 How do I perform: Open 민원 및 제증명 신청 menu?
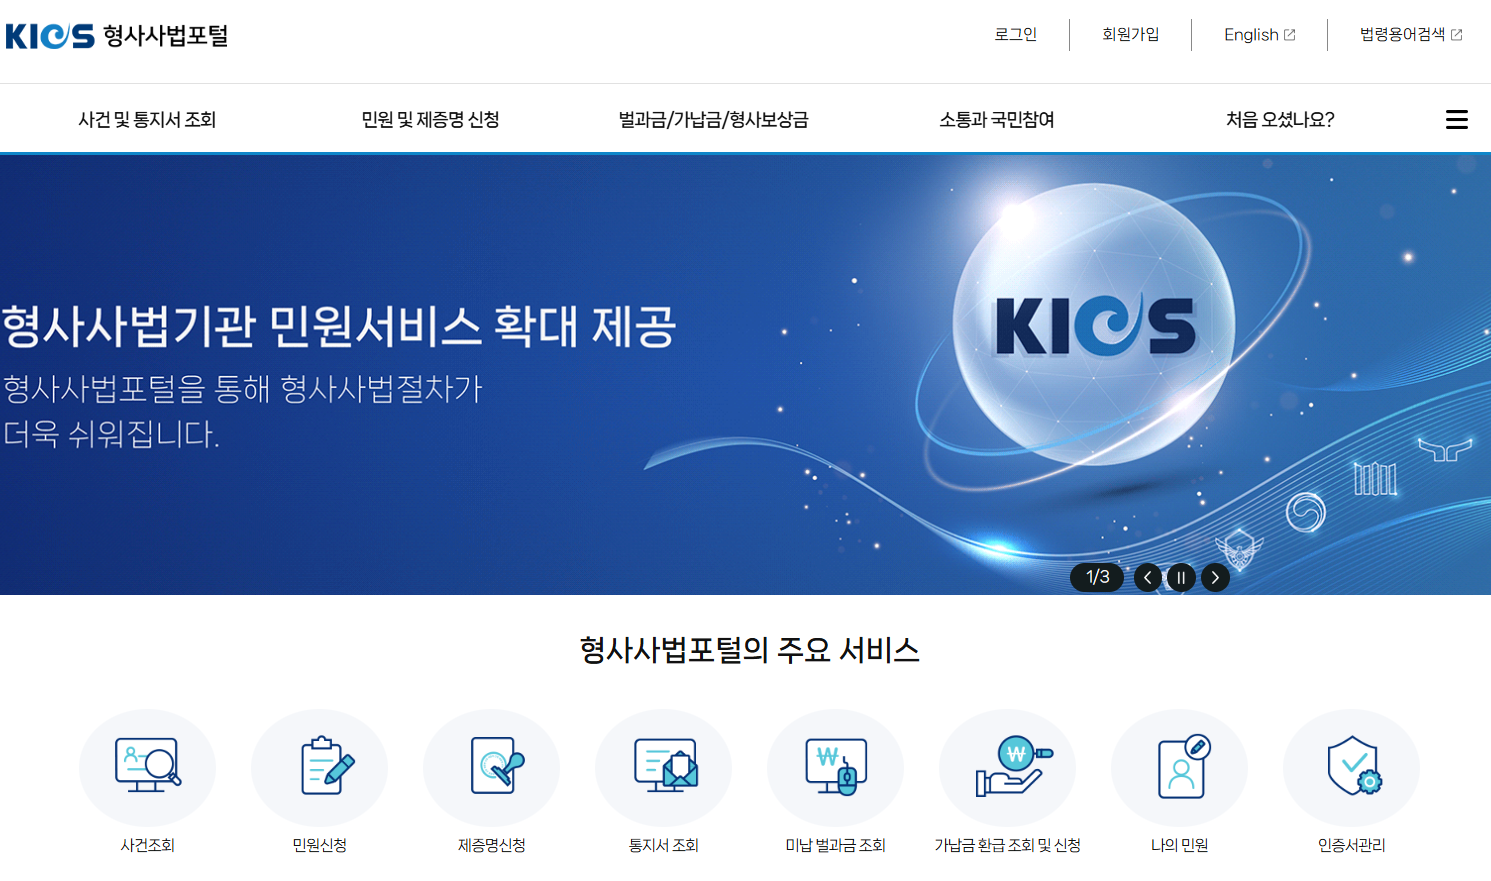pos(430,120)
